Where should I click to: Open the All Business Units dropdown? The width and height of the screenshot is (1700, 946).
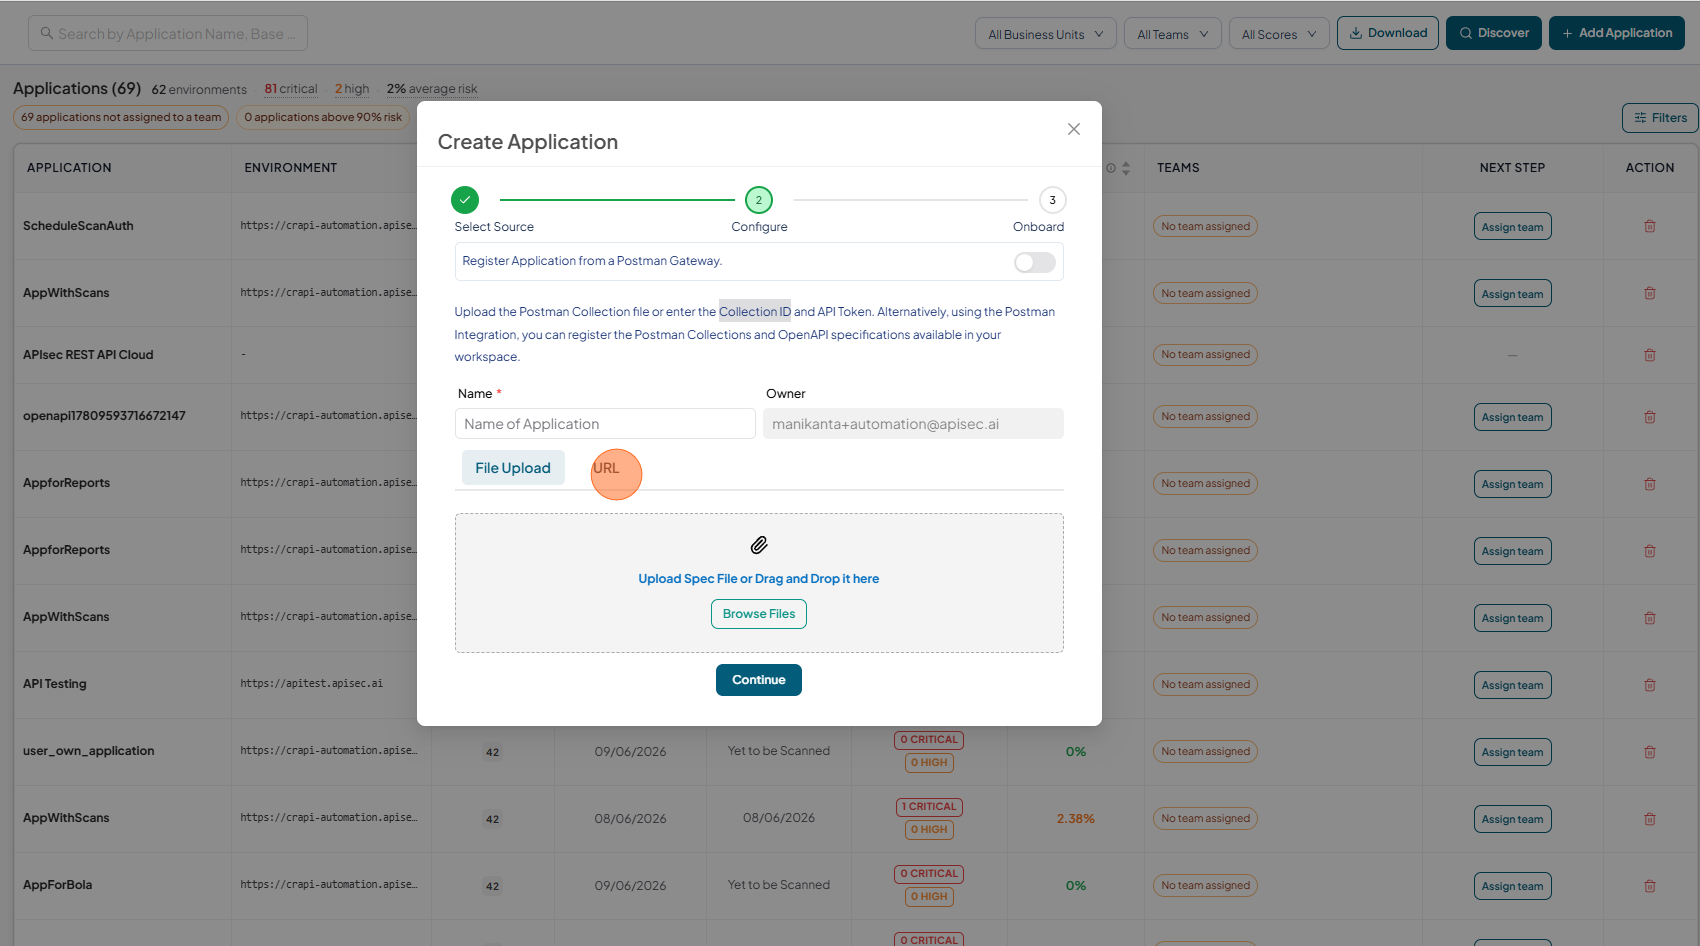point(1046,34)
